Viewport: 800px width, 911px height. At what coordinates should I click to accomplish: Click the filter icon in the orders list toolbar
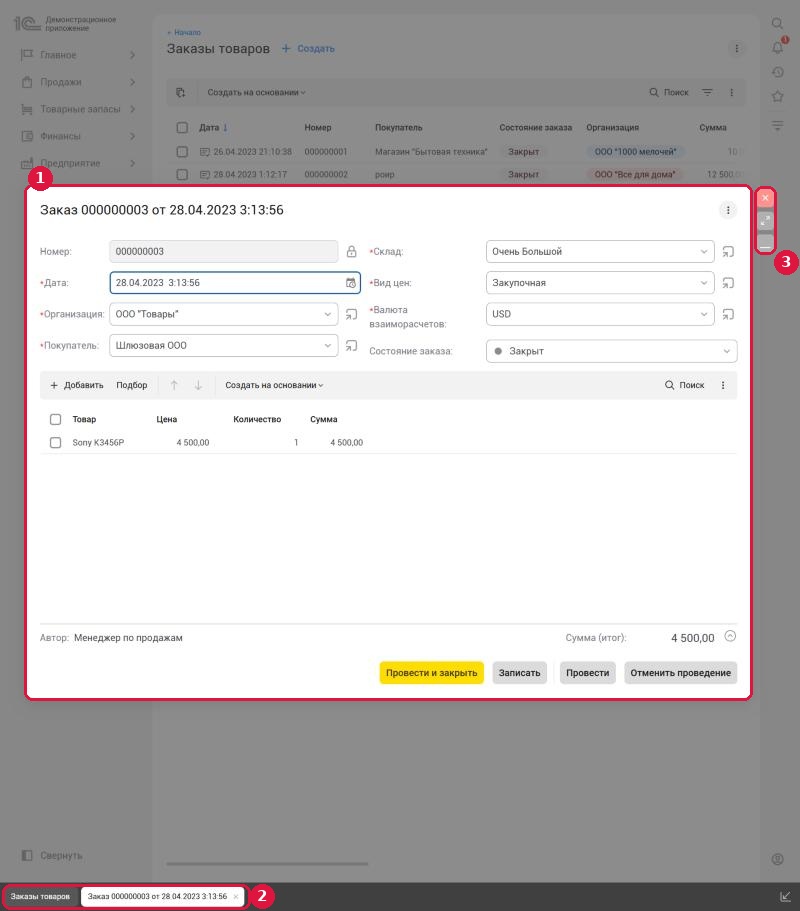[707, 92]
